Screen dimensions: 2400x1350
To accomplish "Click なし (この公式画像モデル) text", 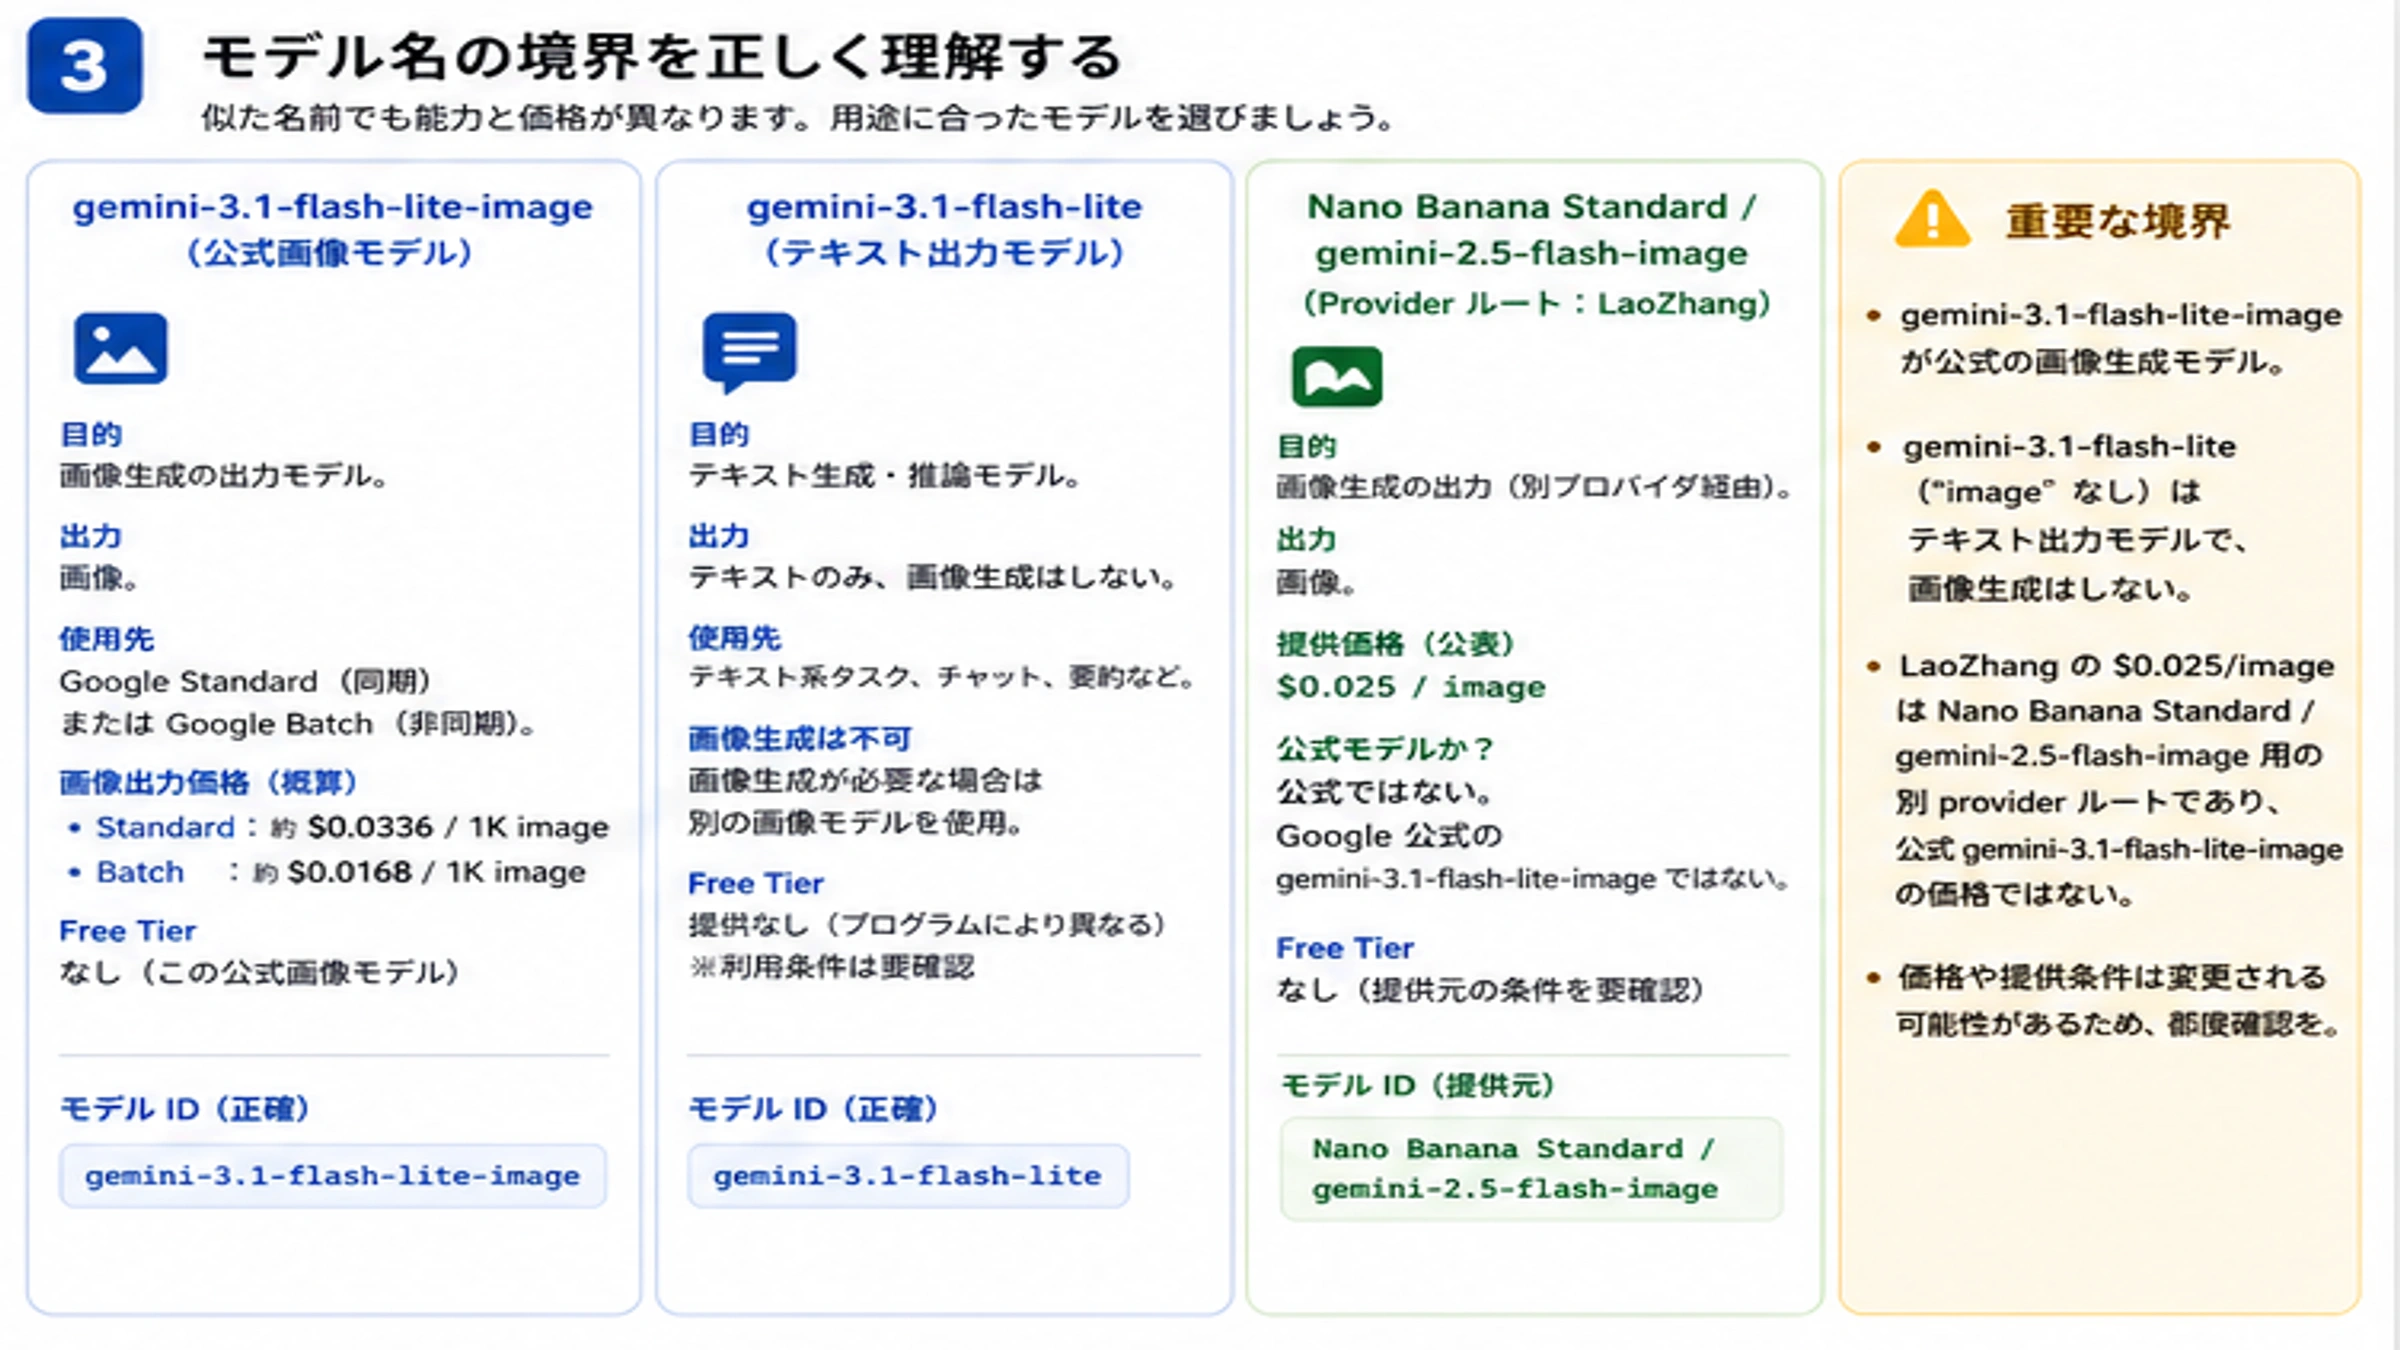I will tap(259, 972).
